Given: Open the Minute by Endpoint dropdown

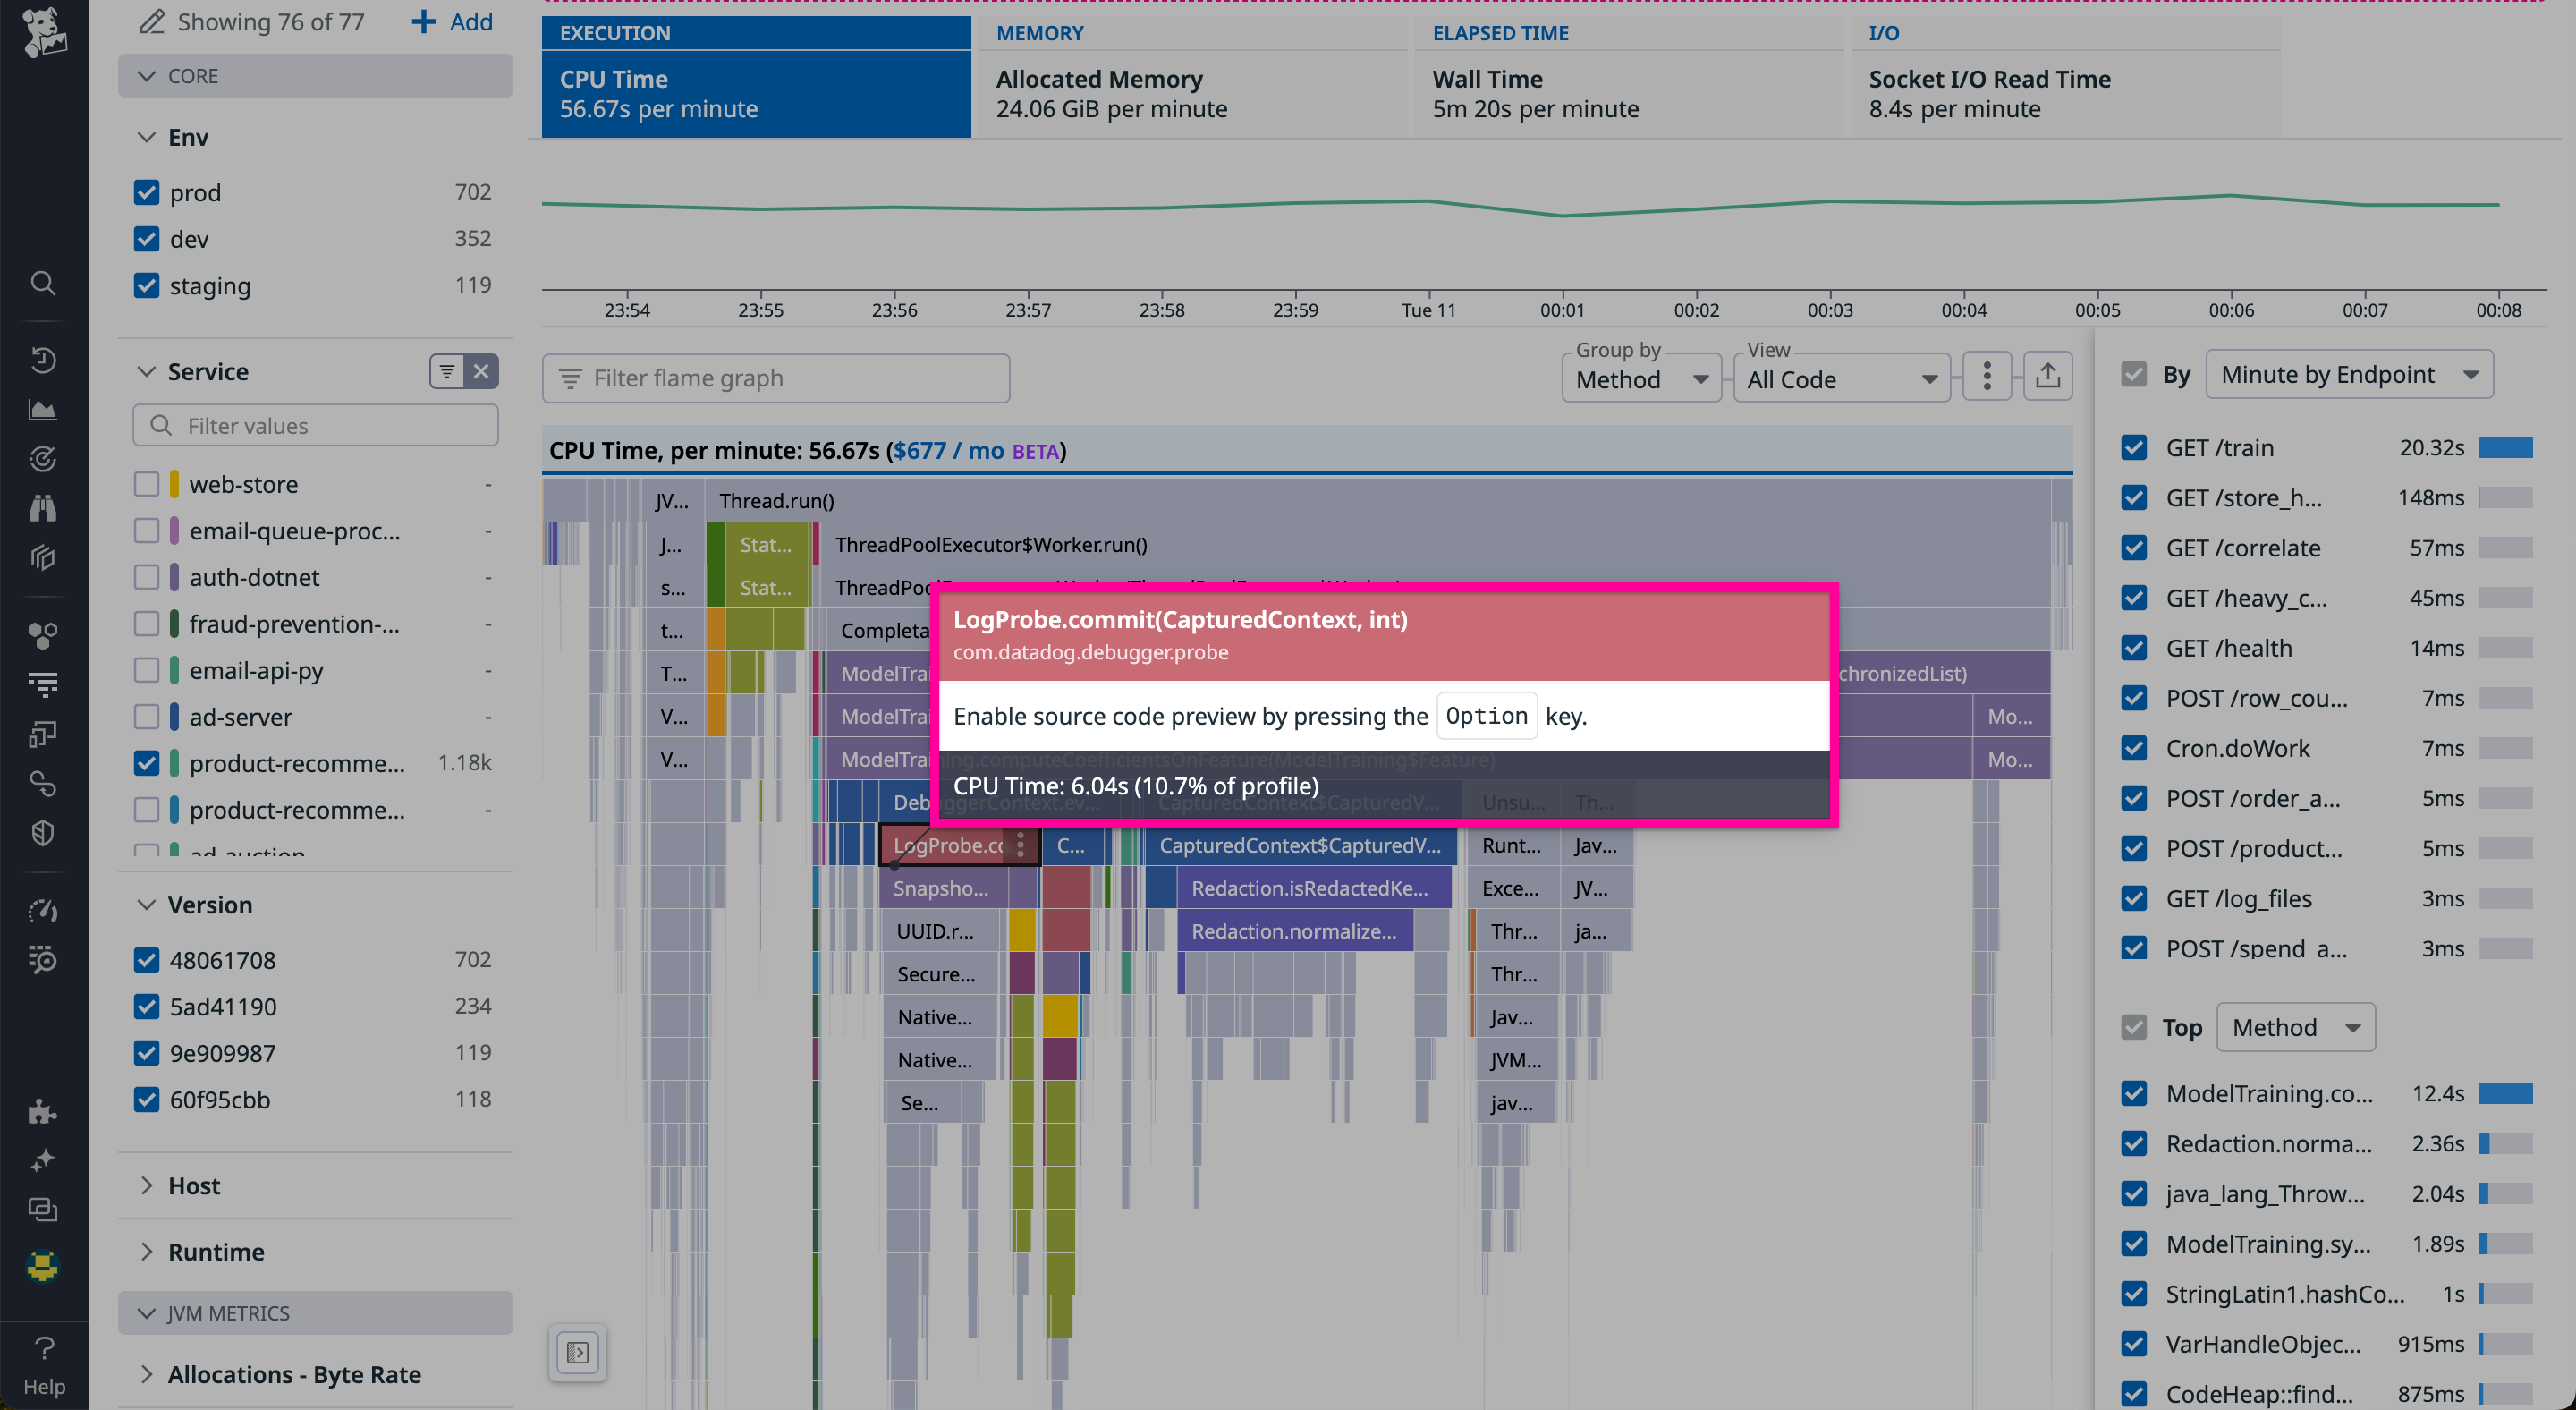Looking at the screenshot, I should point(2350,374).
